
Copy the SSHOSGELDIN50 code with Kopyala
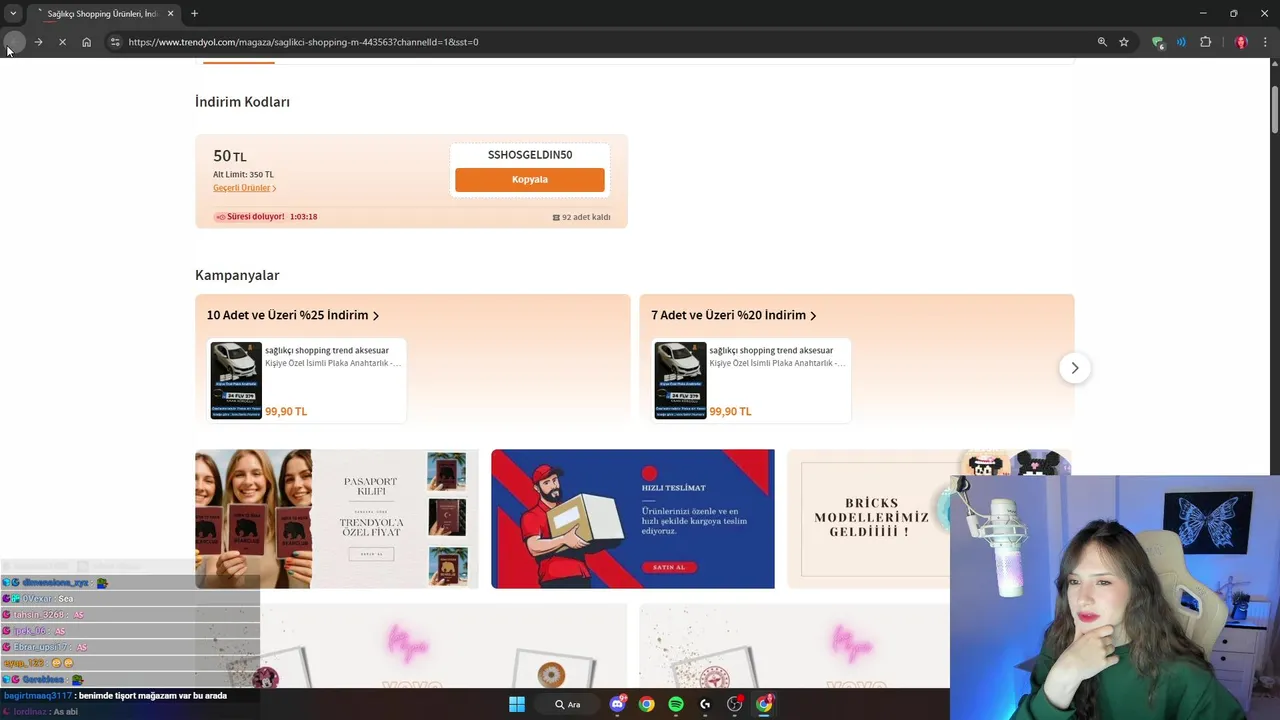click(x=529, y=180)
